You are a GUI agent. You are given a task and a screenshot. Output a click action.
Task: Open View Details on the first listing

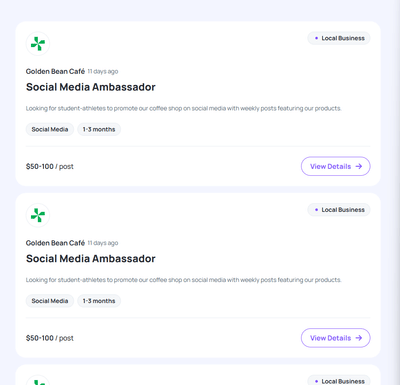coord(336,166)
